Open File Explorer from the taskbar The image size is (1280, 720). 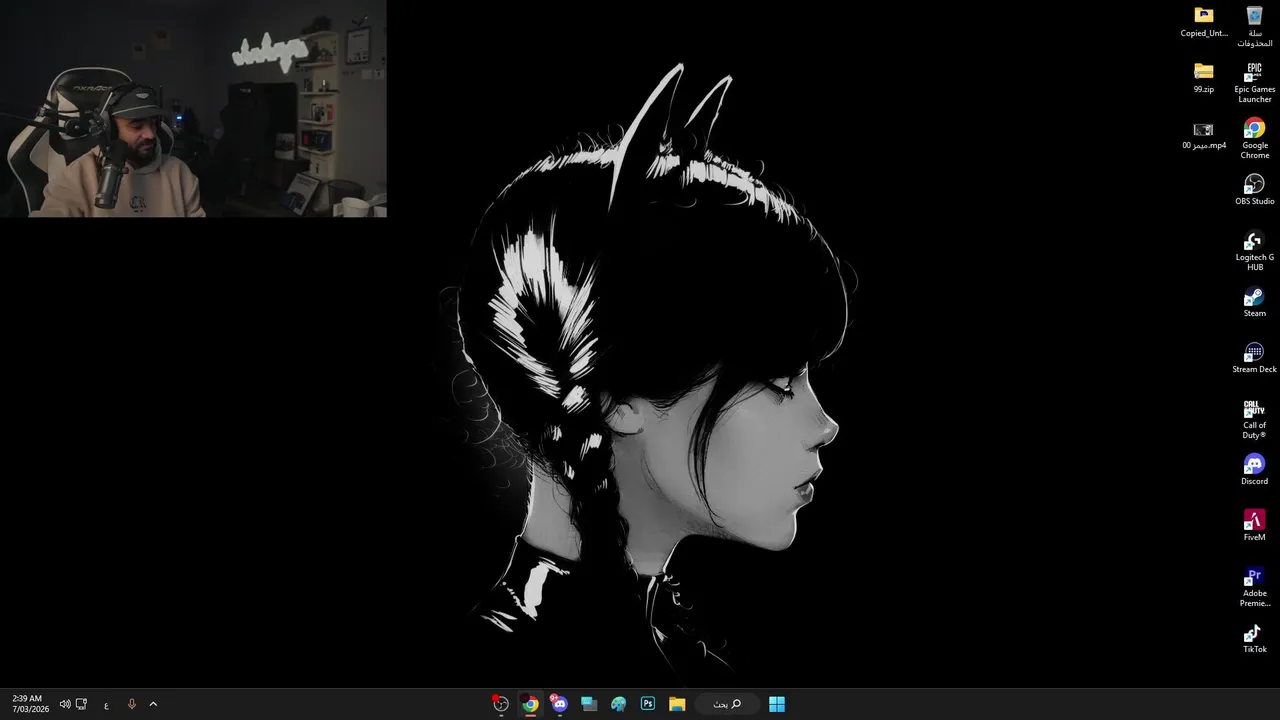tap(677, 704)
